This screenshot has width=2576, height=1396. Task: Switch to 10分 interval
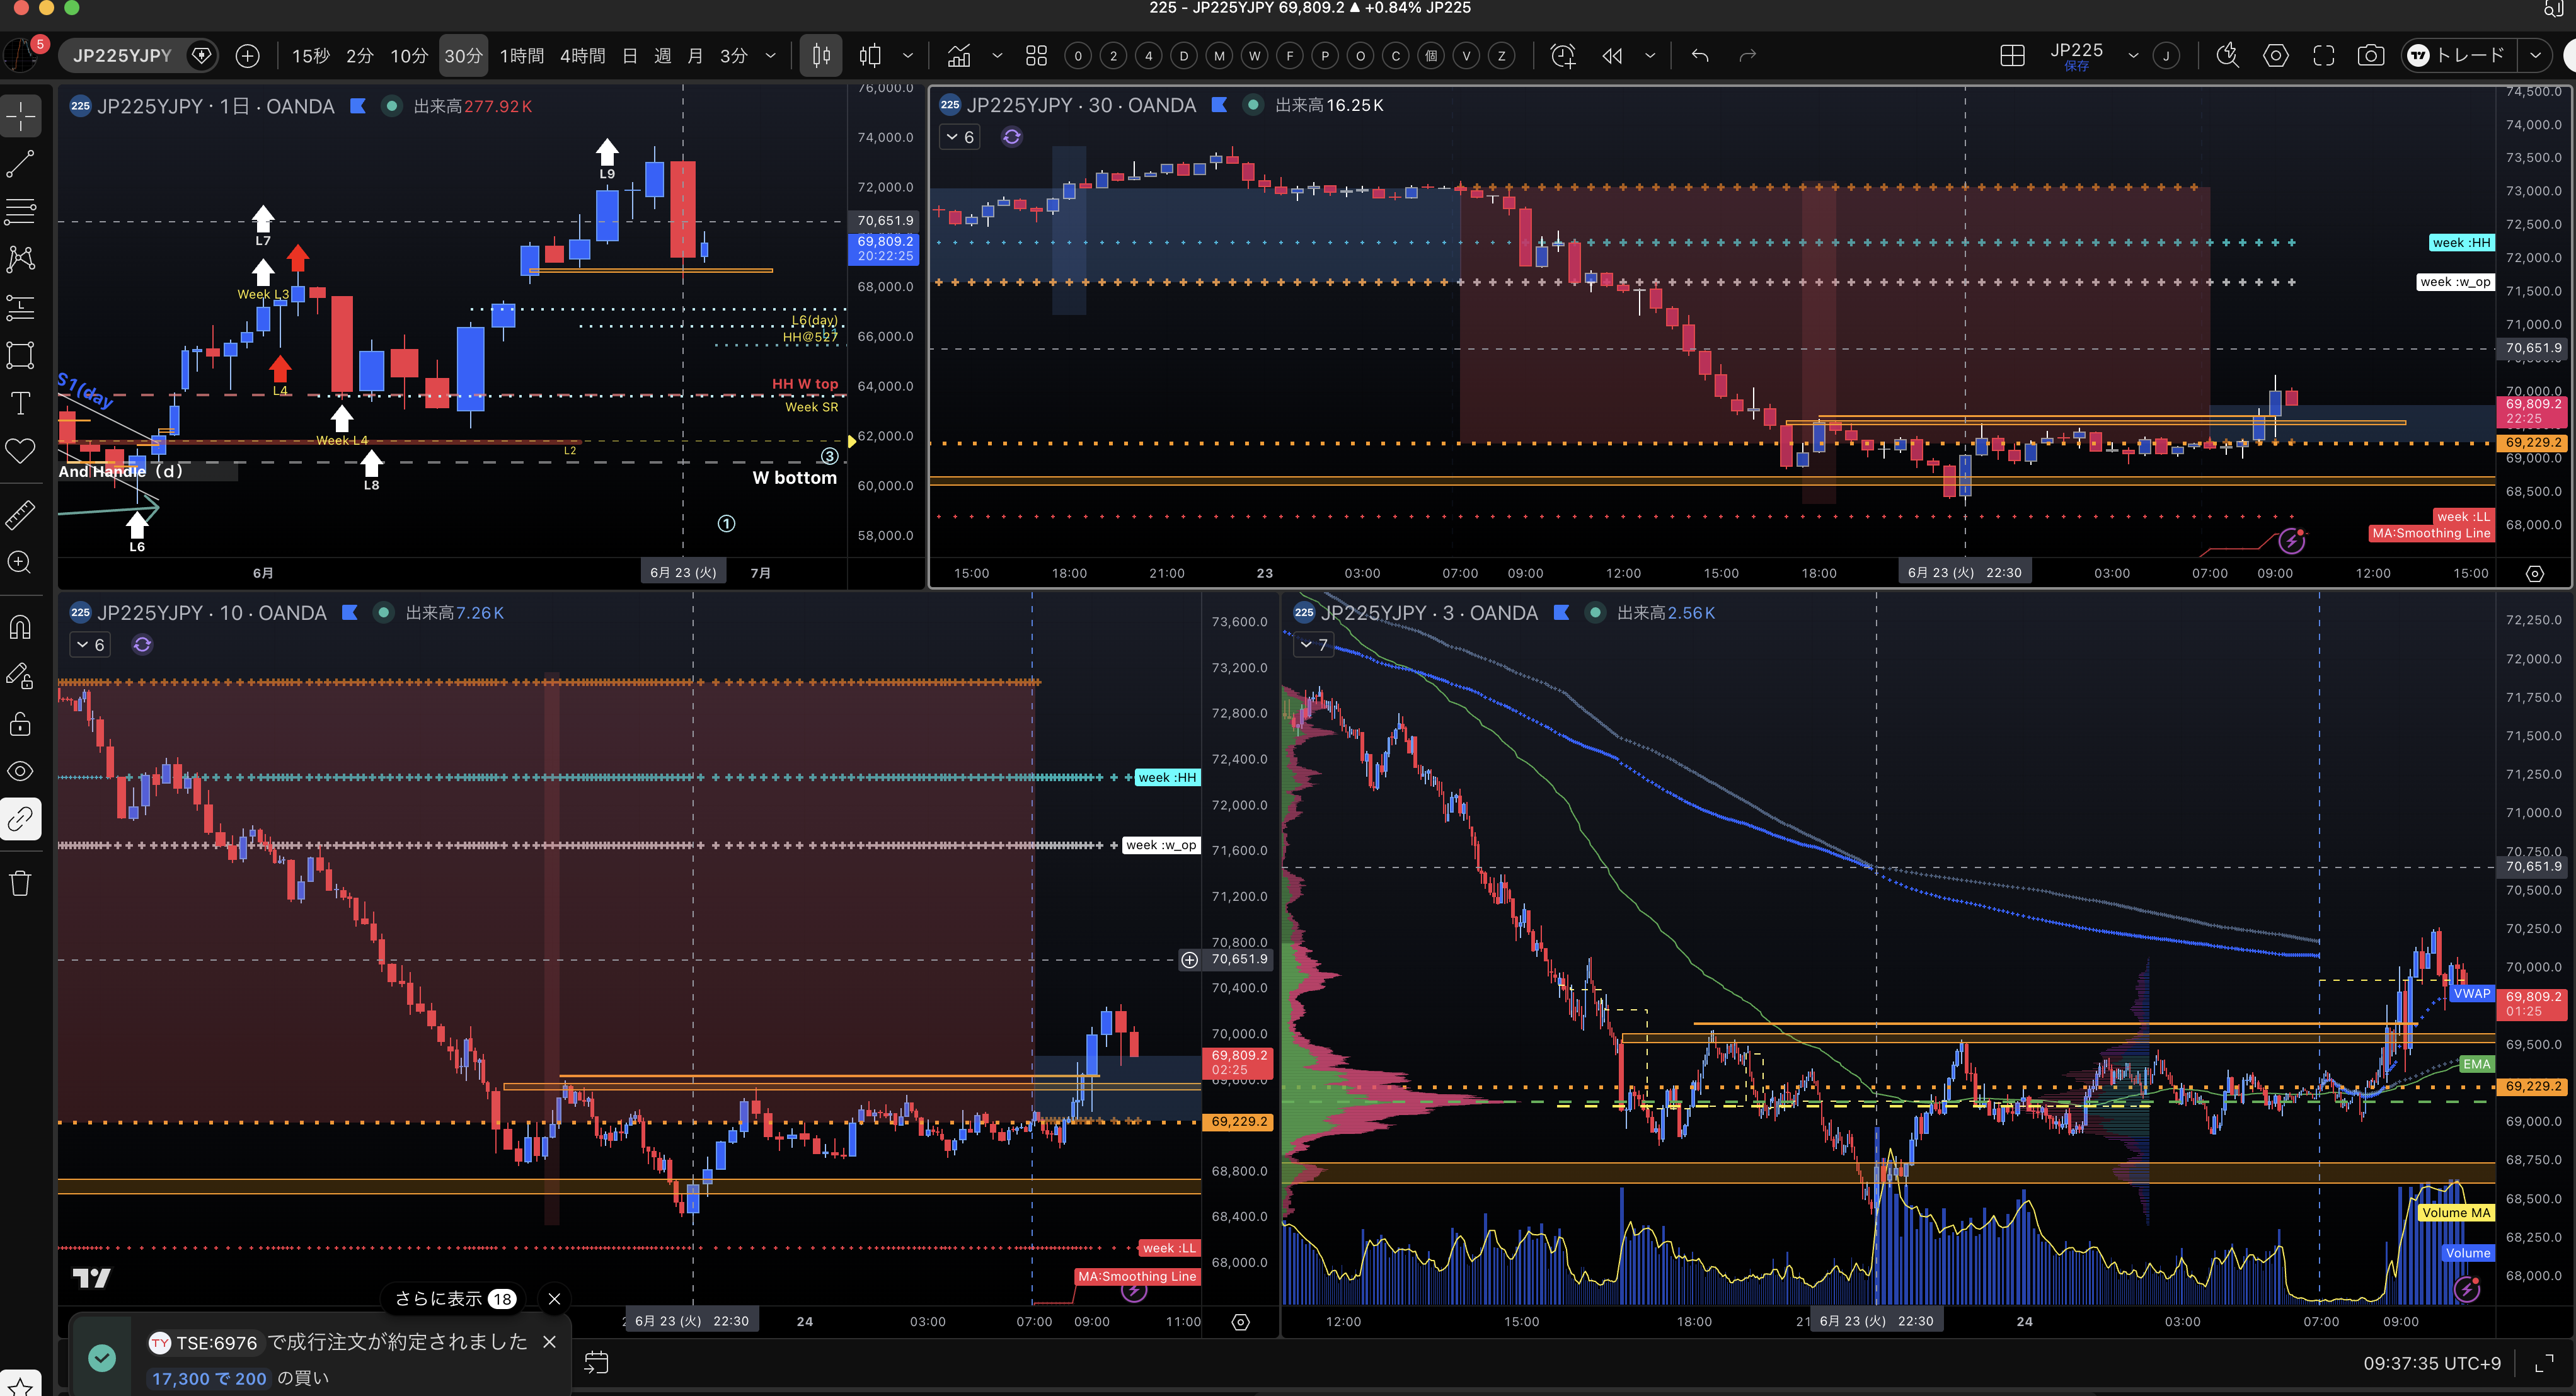[x=409, y=56]
